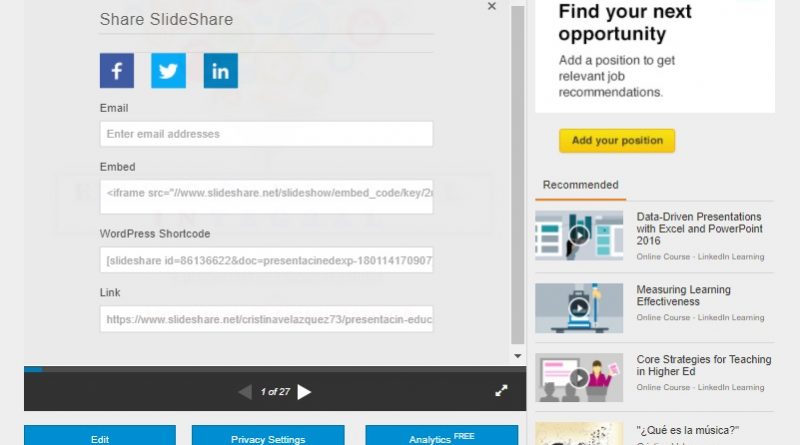Image resolution: width=800 pixels, height=445 pixels.
Task: Play the Data-Driven Presentations course thumbnail
Action: [x=579, y=235]
